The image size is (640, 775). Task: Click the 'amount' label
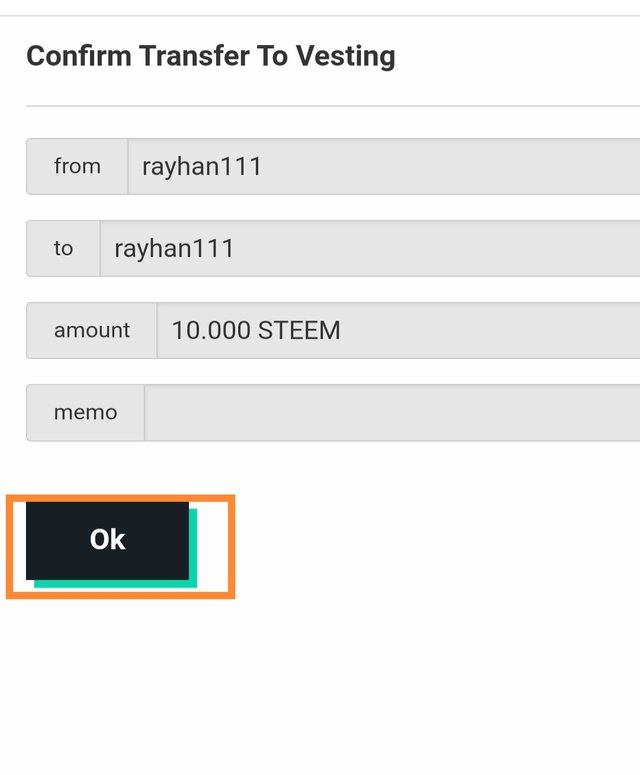[92, 331]
